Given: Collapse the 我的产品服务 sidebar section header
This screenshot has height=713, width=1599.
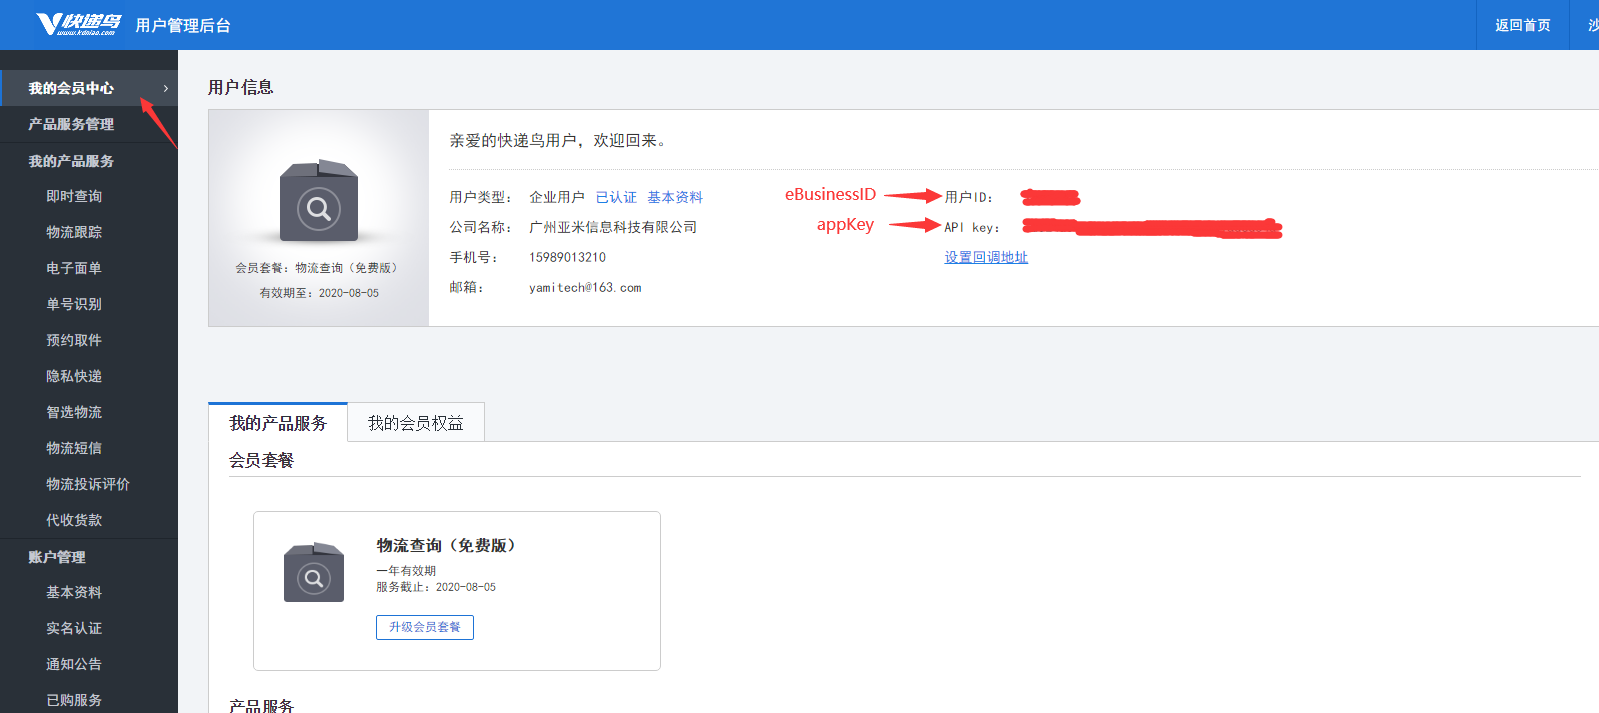Looking at the screenshot, I should pyautogui.click(x=71, y=161).
